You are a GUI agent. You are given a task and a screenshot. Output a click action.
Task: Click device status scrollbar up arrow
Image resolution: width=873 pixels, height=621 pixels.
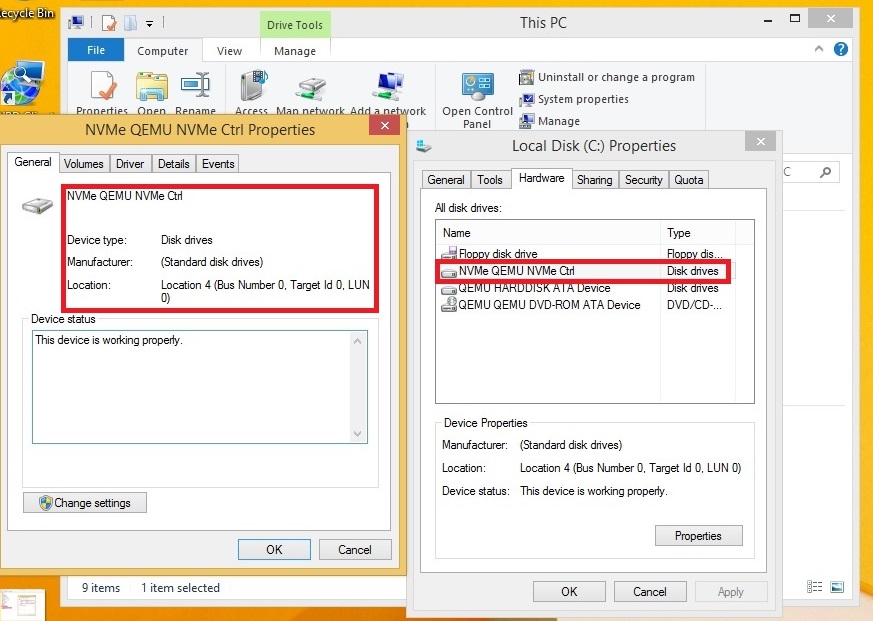357,341
